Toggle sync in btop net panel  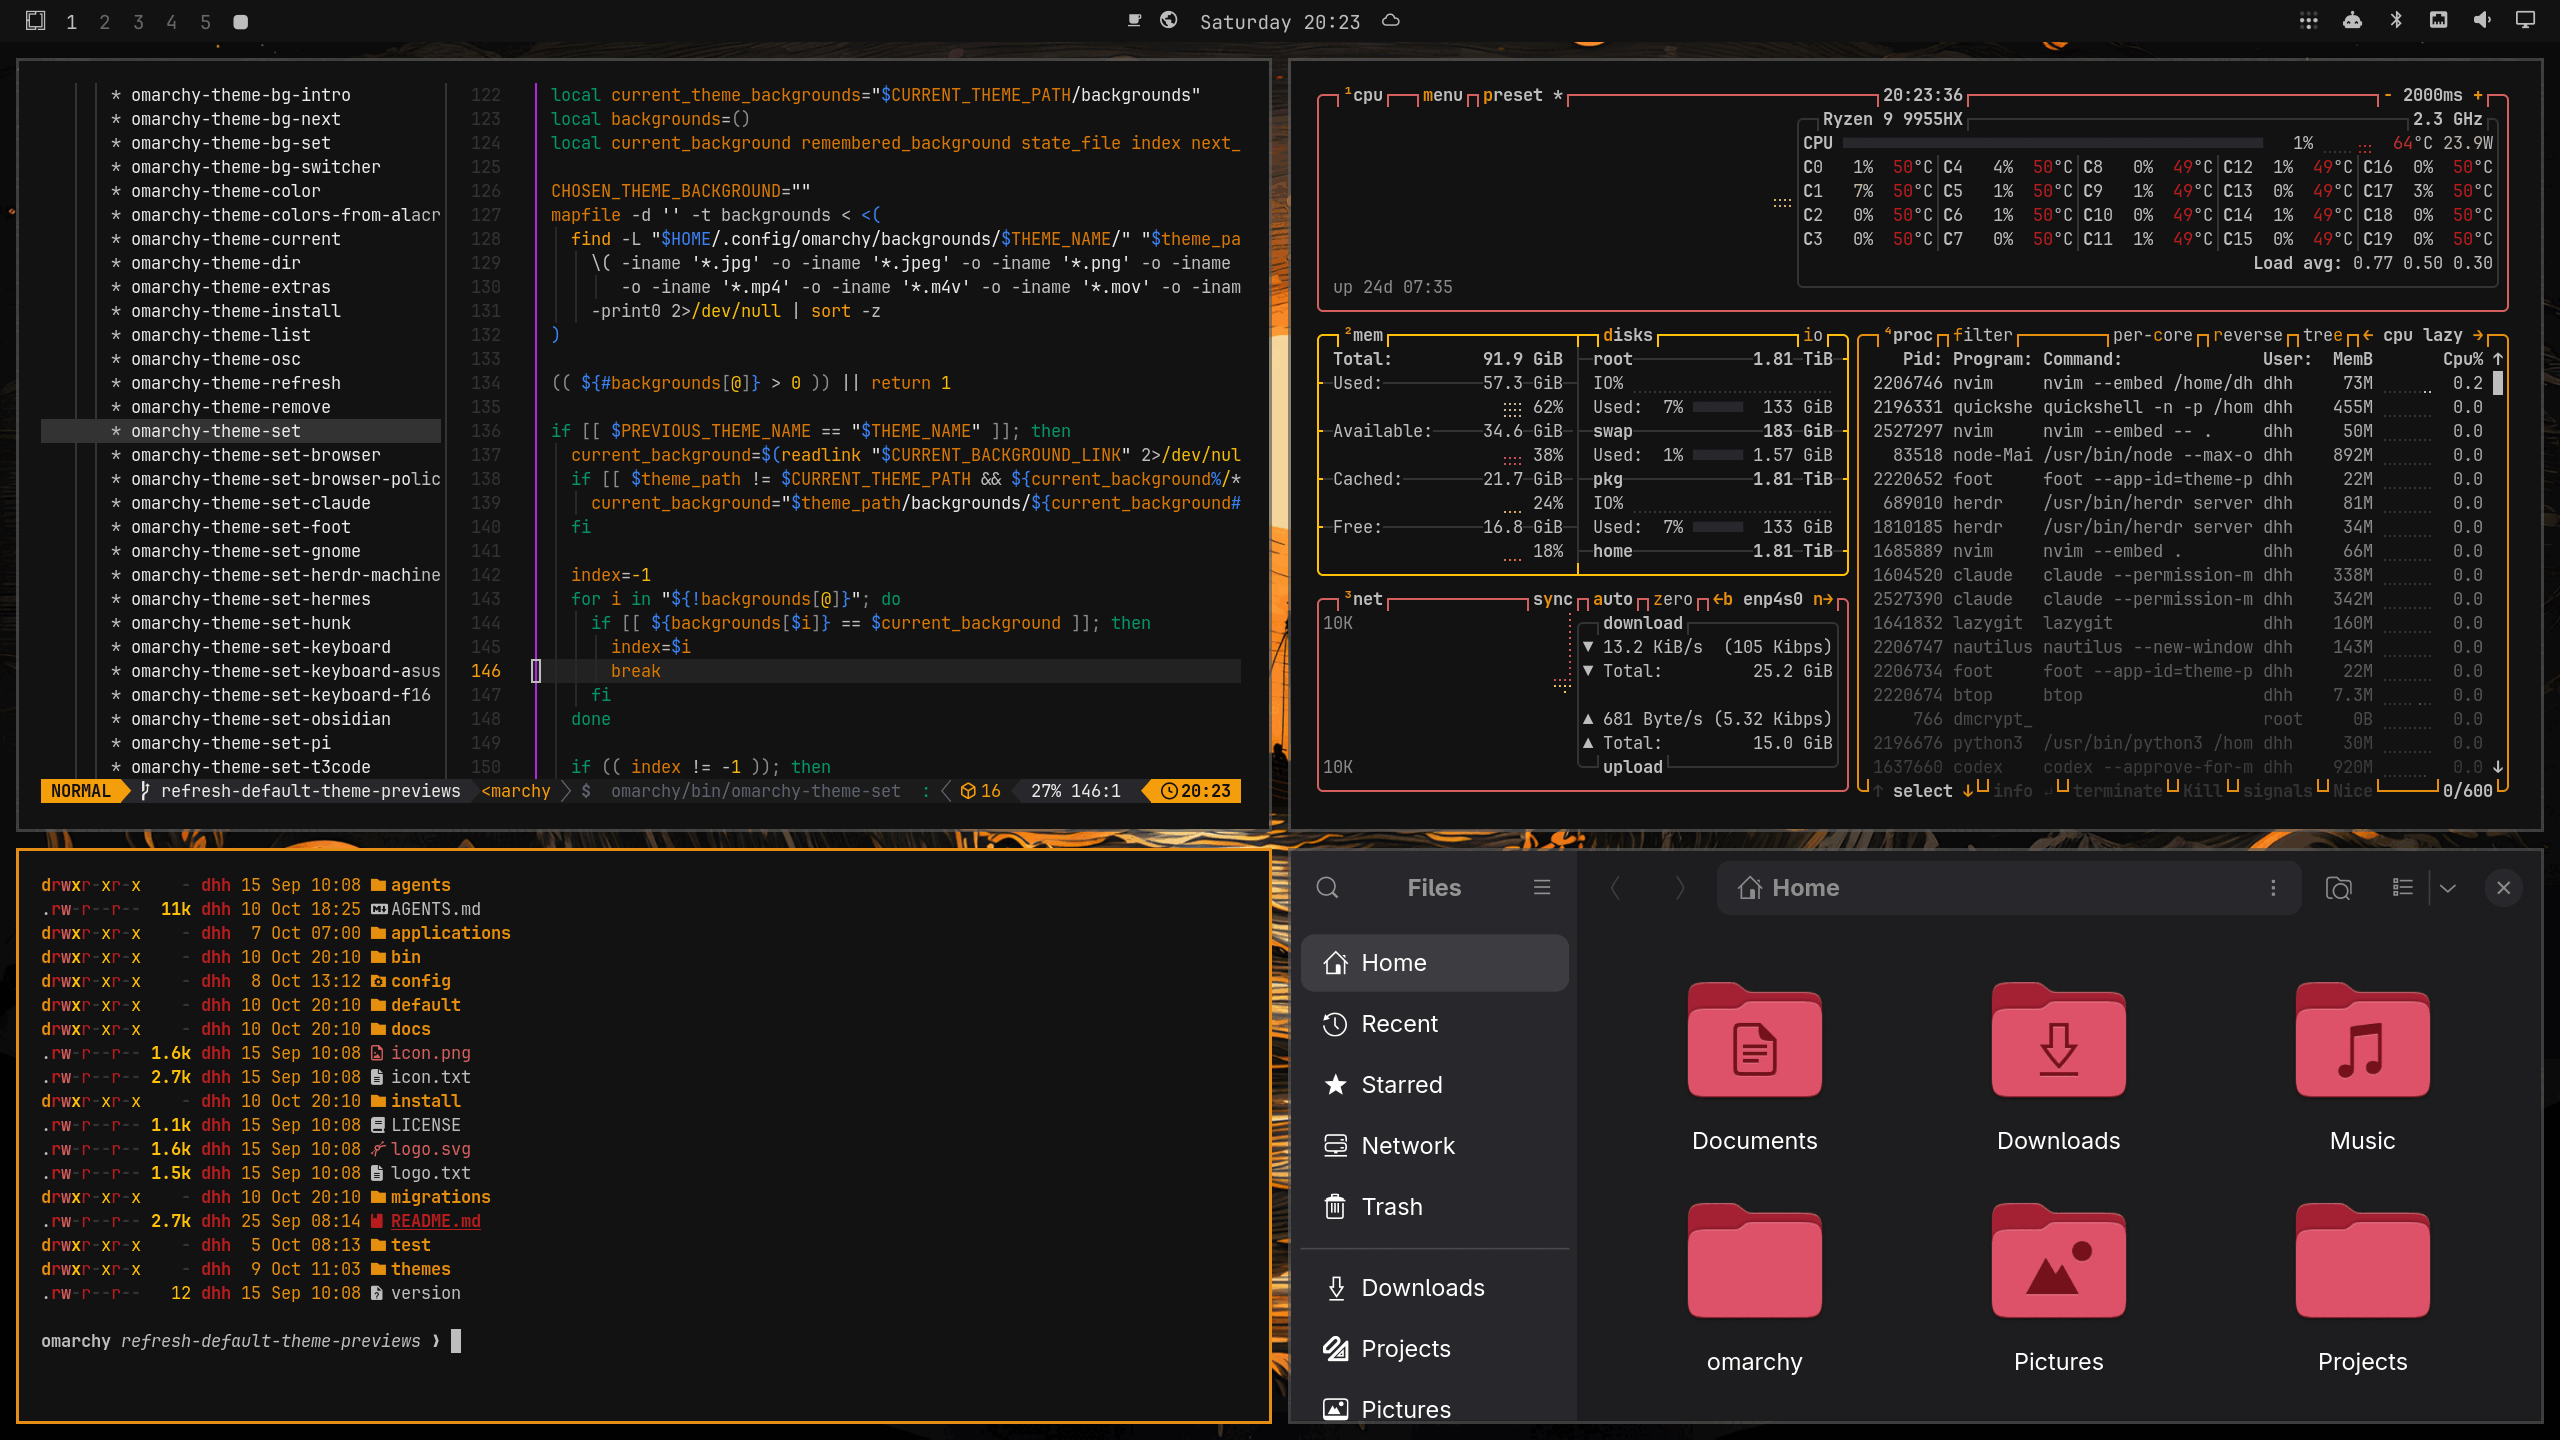tap(1552, 599)
